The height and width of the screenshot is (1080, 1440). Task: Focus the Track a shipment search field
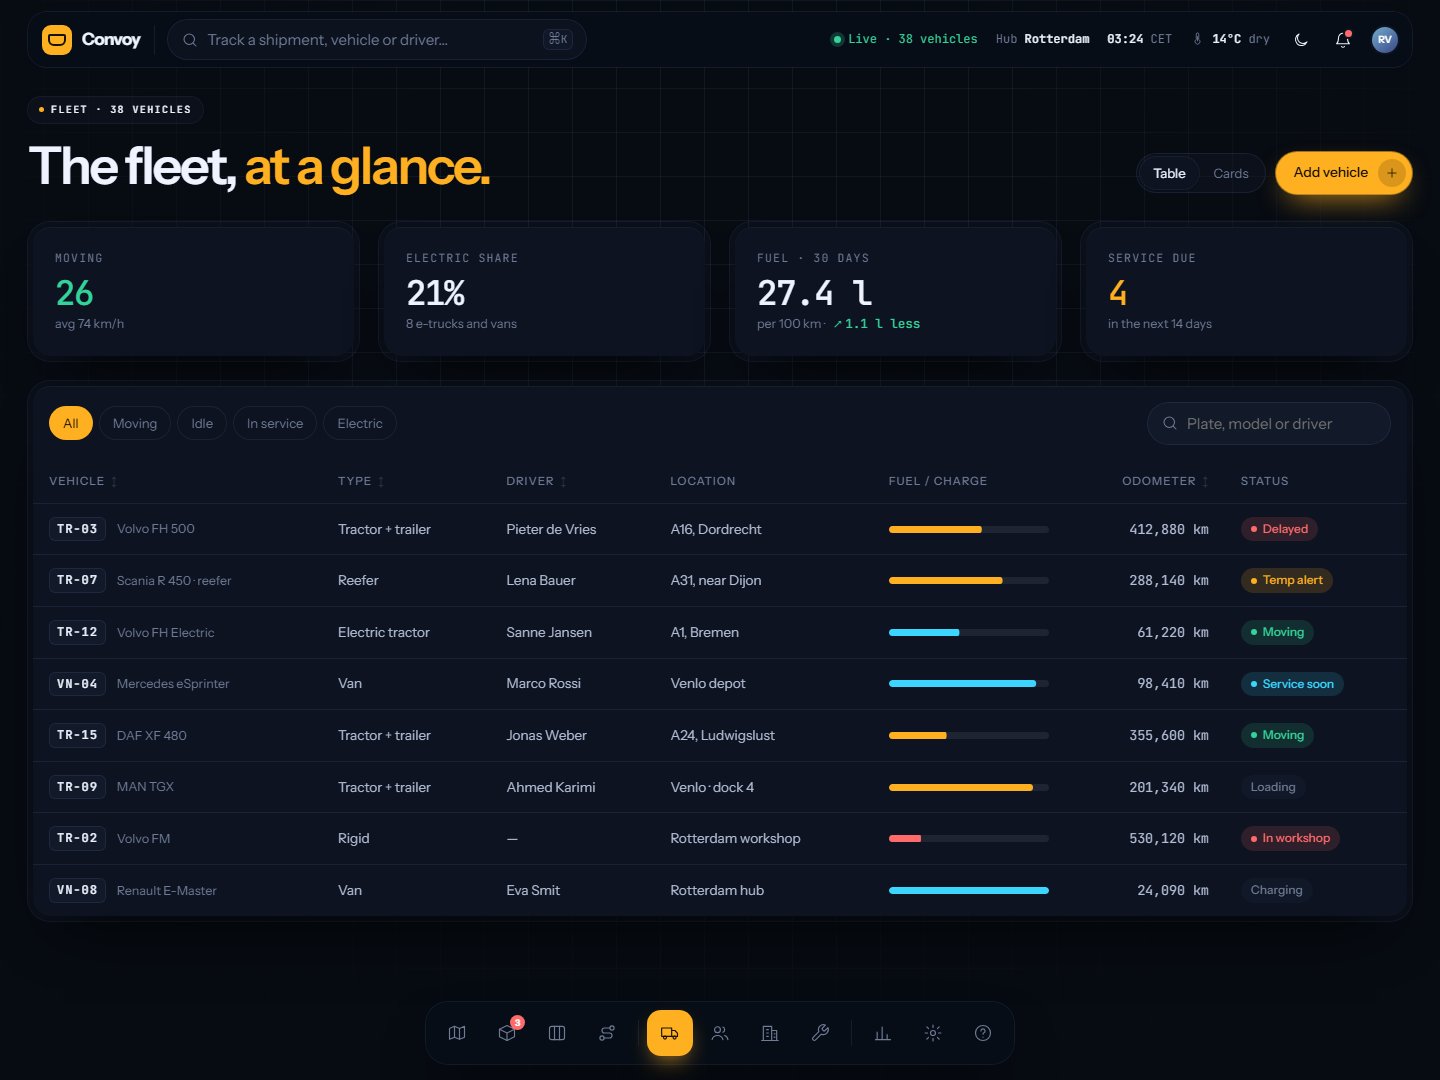point(377,40)
